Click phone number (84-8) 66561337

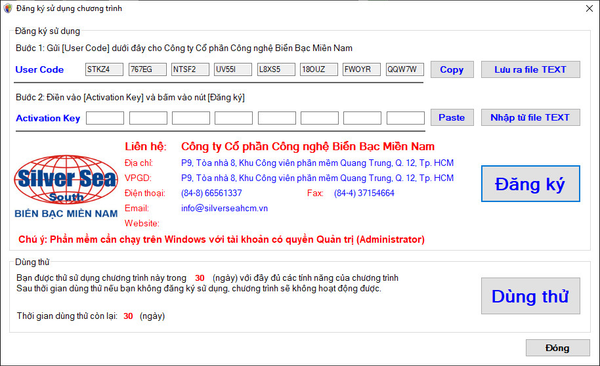211,193
